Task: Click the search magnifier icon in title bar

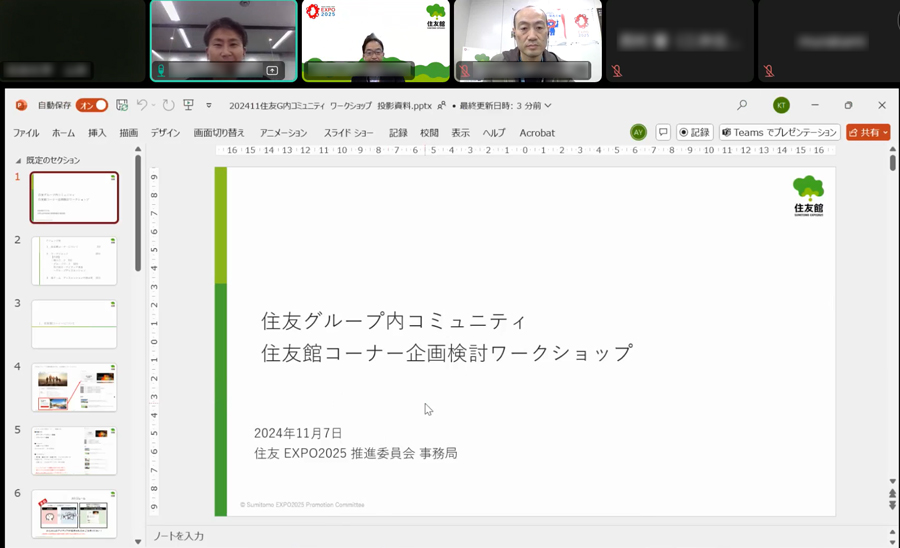Action: (742, 105)
